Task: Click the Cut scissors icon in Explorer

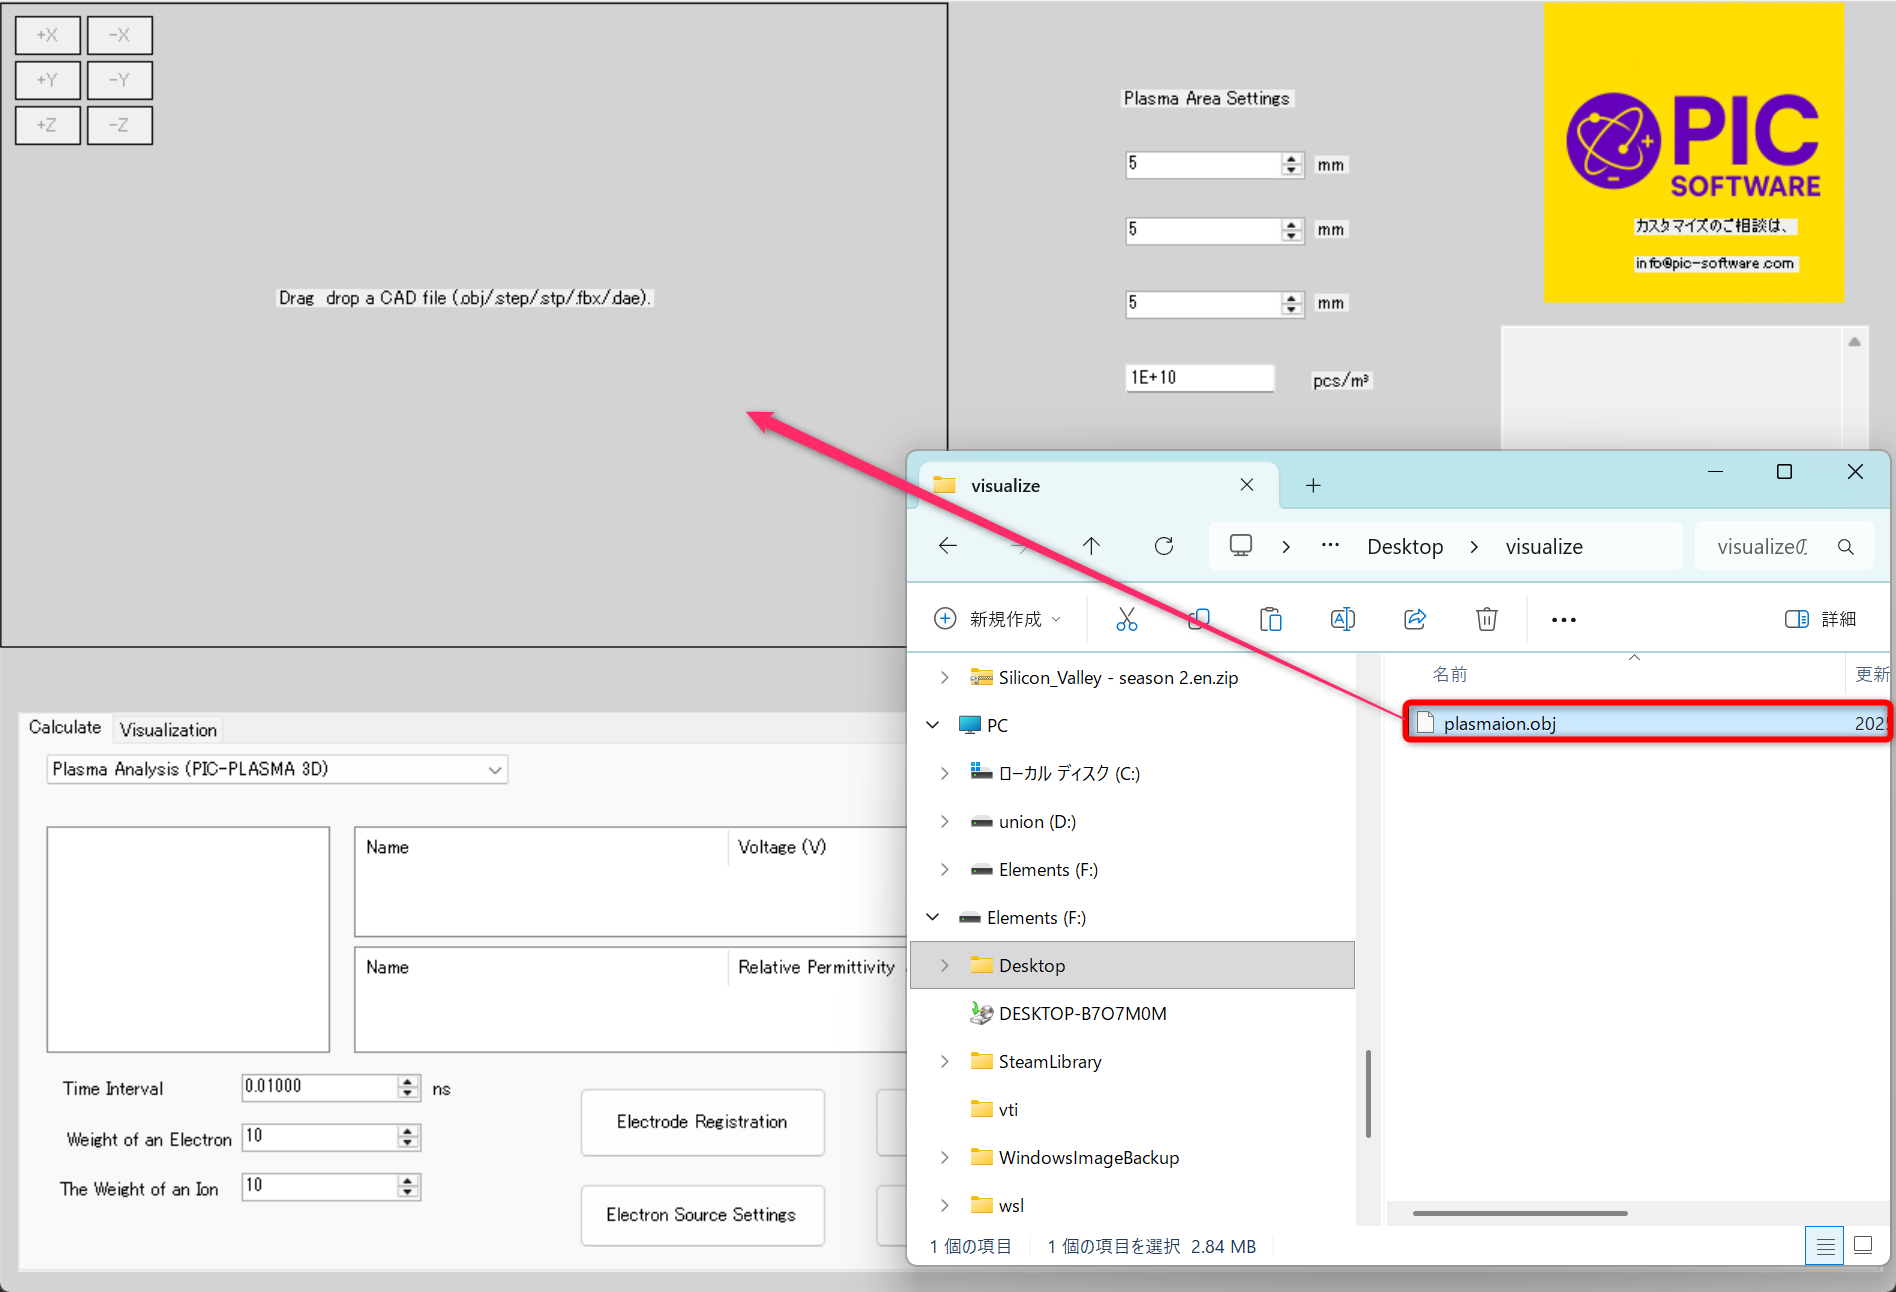Action: point(1127,620)
